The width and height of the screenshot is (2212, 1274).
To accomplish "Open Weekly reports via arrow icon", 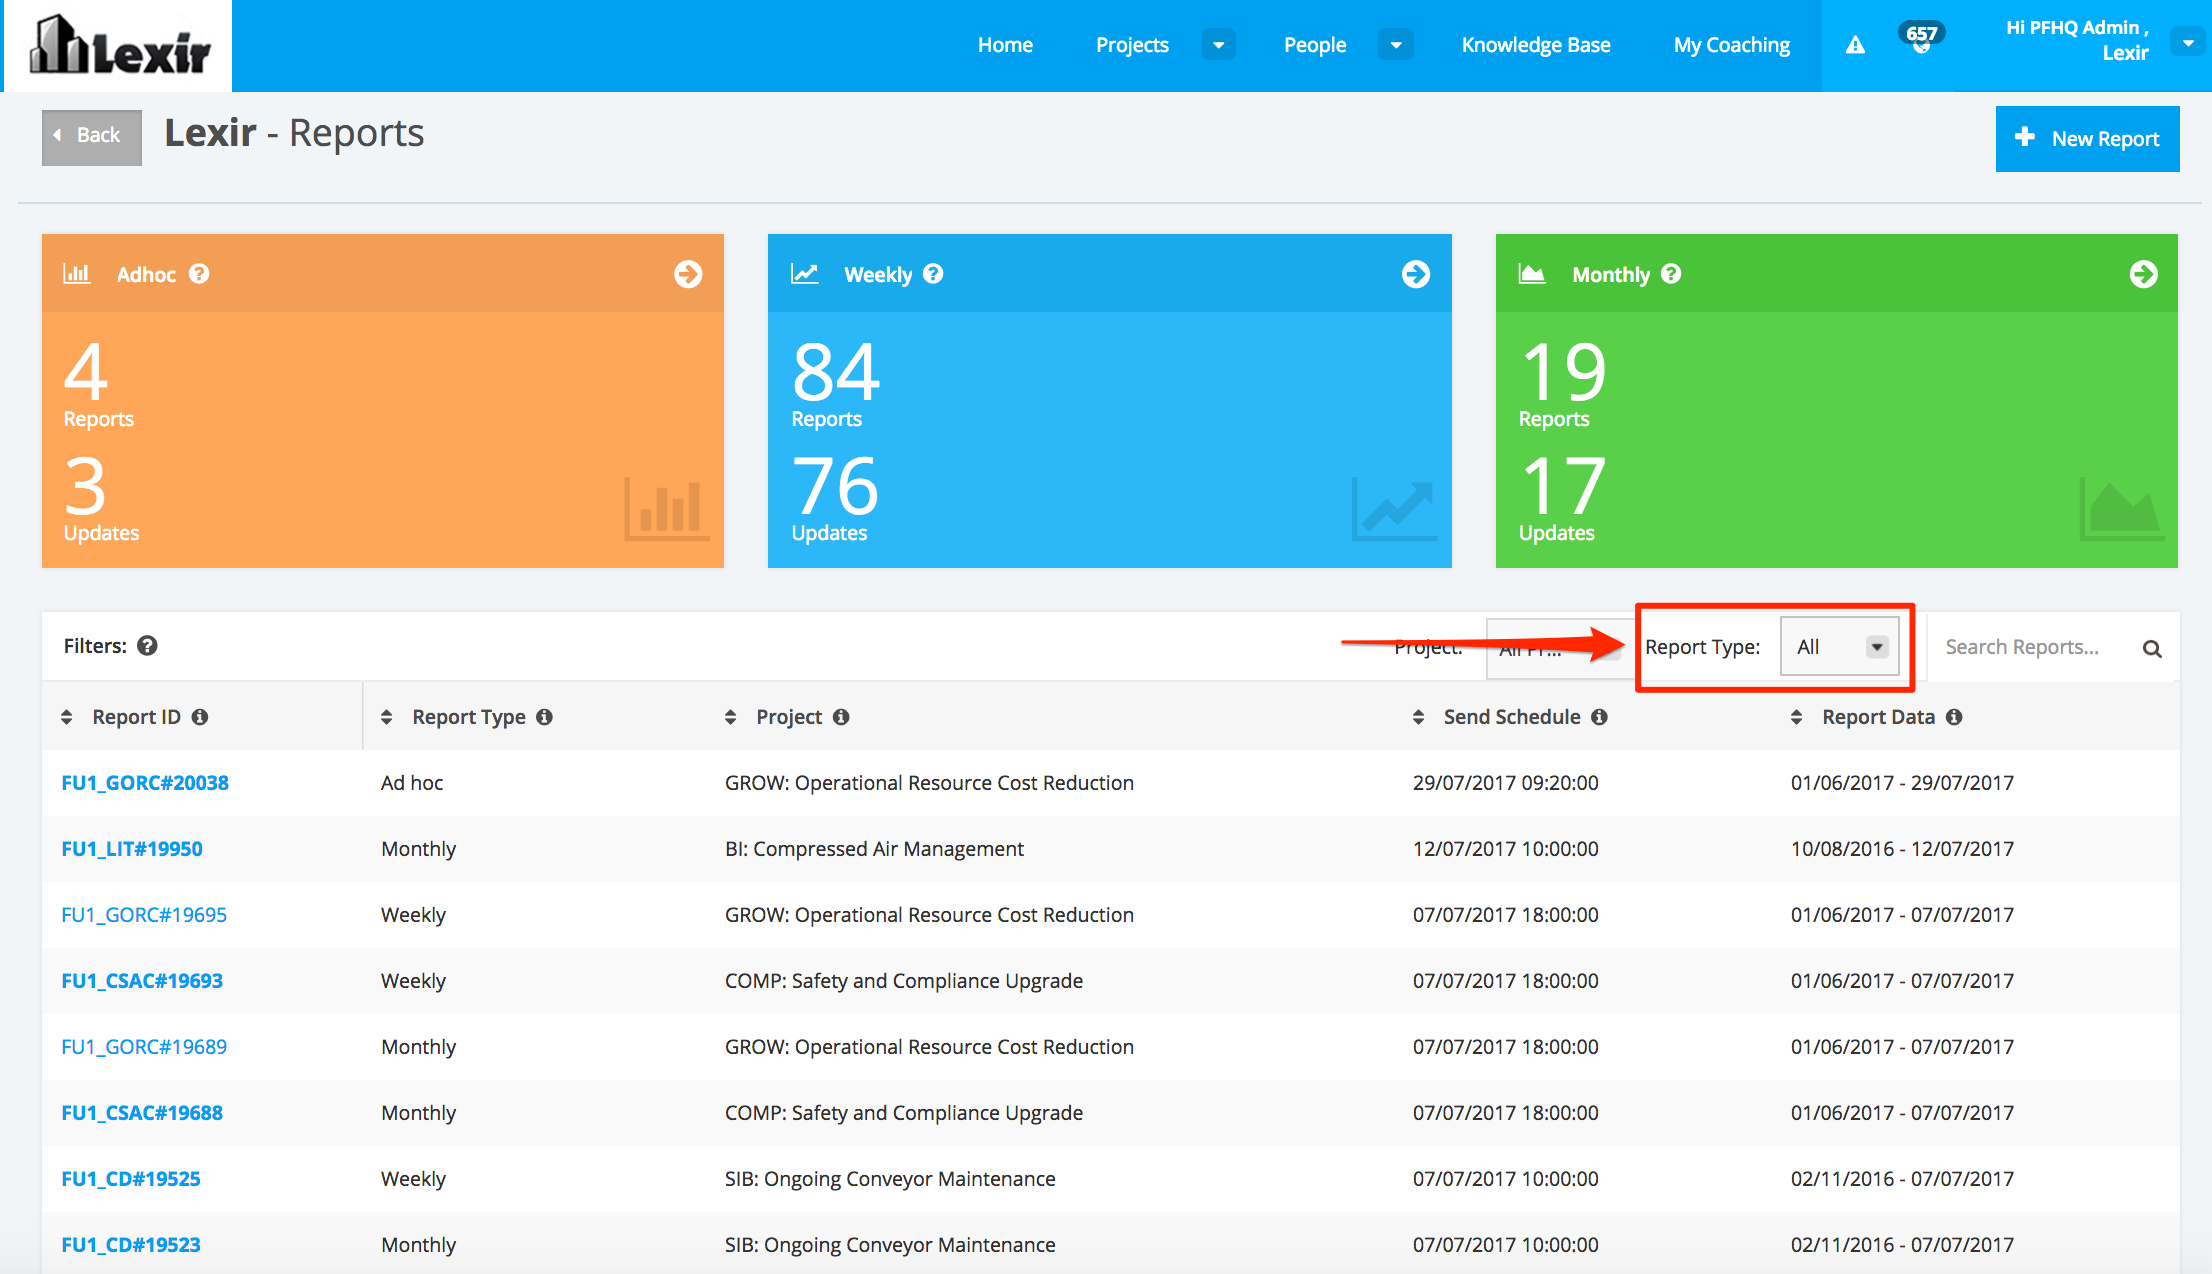I will (x=1415, y=274).
